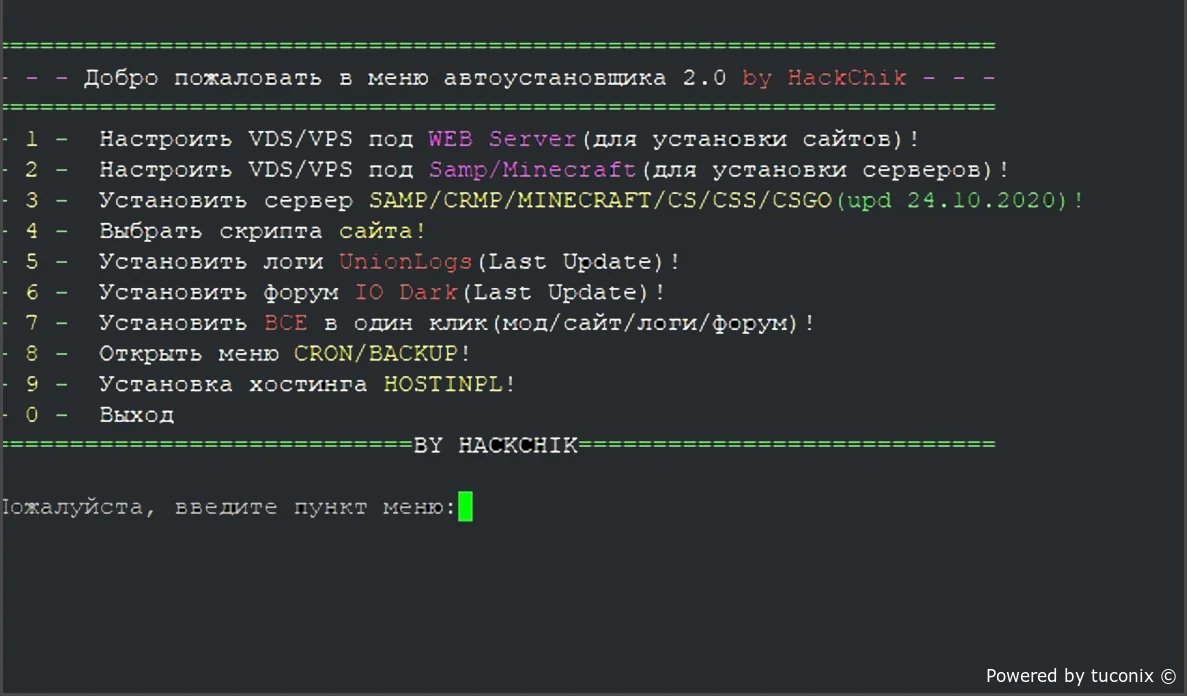Click the pink WEB Server label
This screenshot has width=1187, height=696.
(x=503, y=139)
